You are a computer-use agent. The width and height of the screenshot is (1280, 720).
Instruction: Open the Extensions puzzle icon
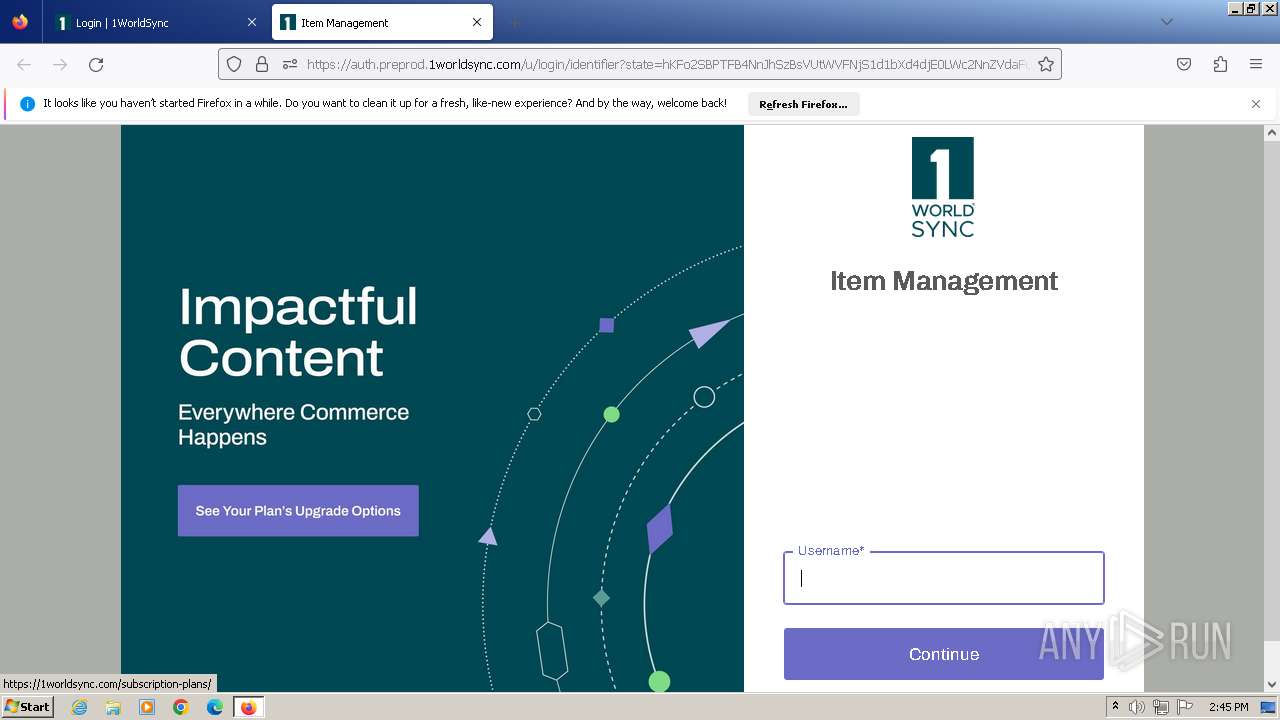coord(1220,64)
